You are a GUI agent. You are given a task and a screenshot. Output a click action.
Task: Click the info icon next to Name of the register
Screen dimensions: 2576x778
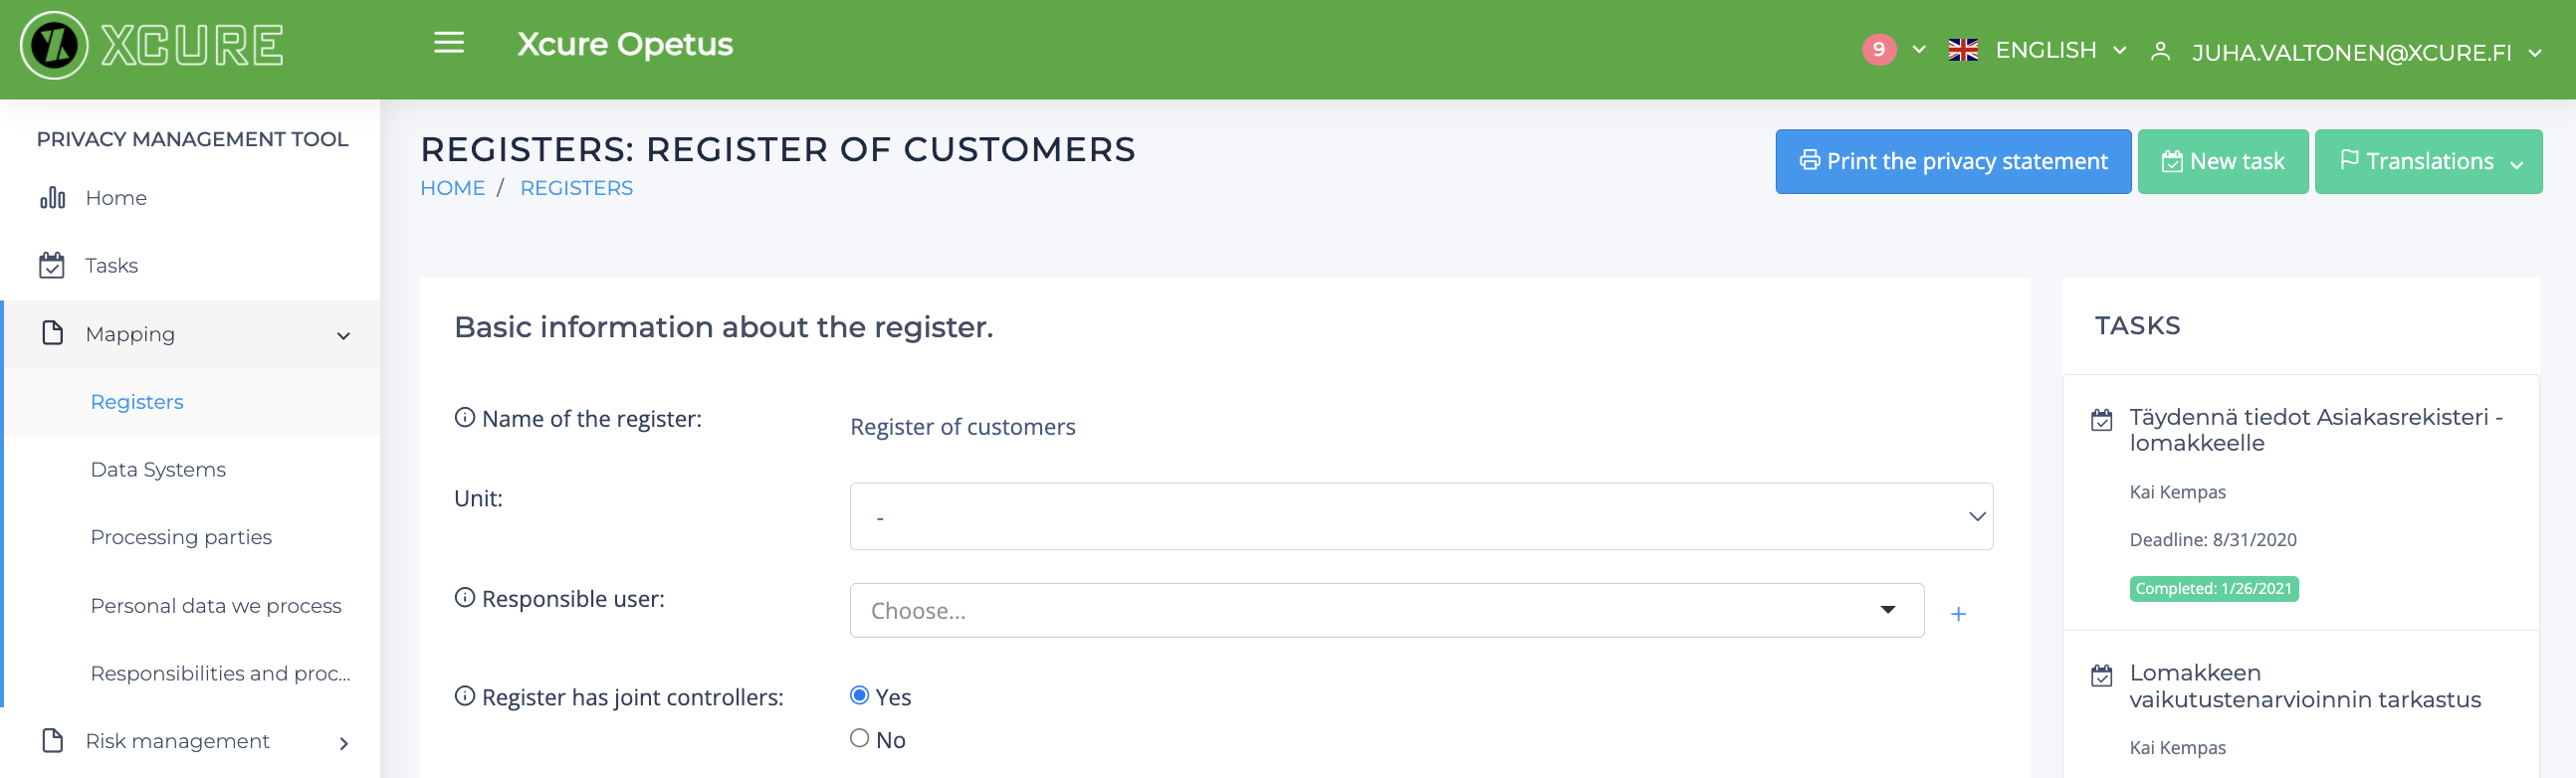tap(464, 417)
